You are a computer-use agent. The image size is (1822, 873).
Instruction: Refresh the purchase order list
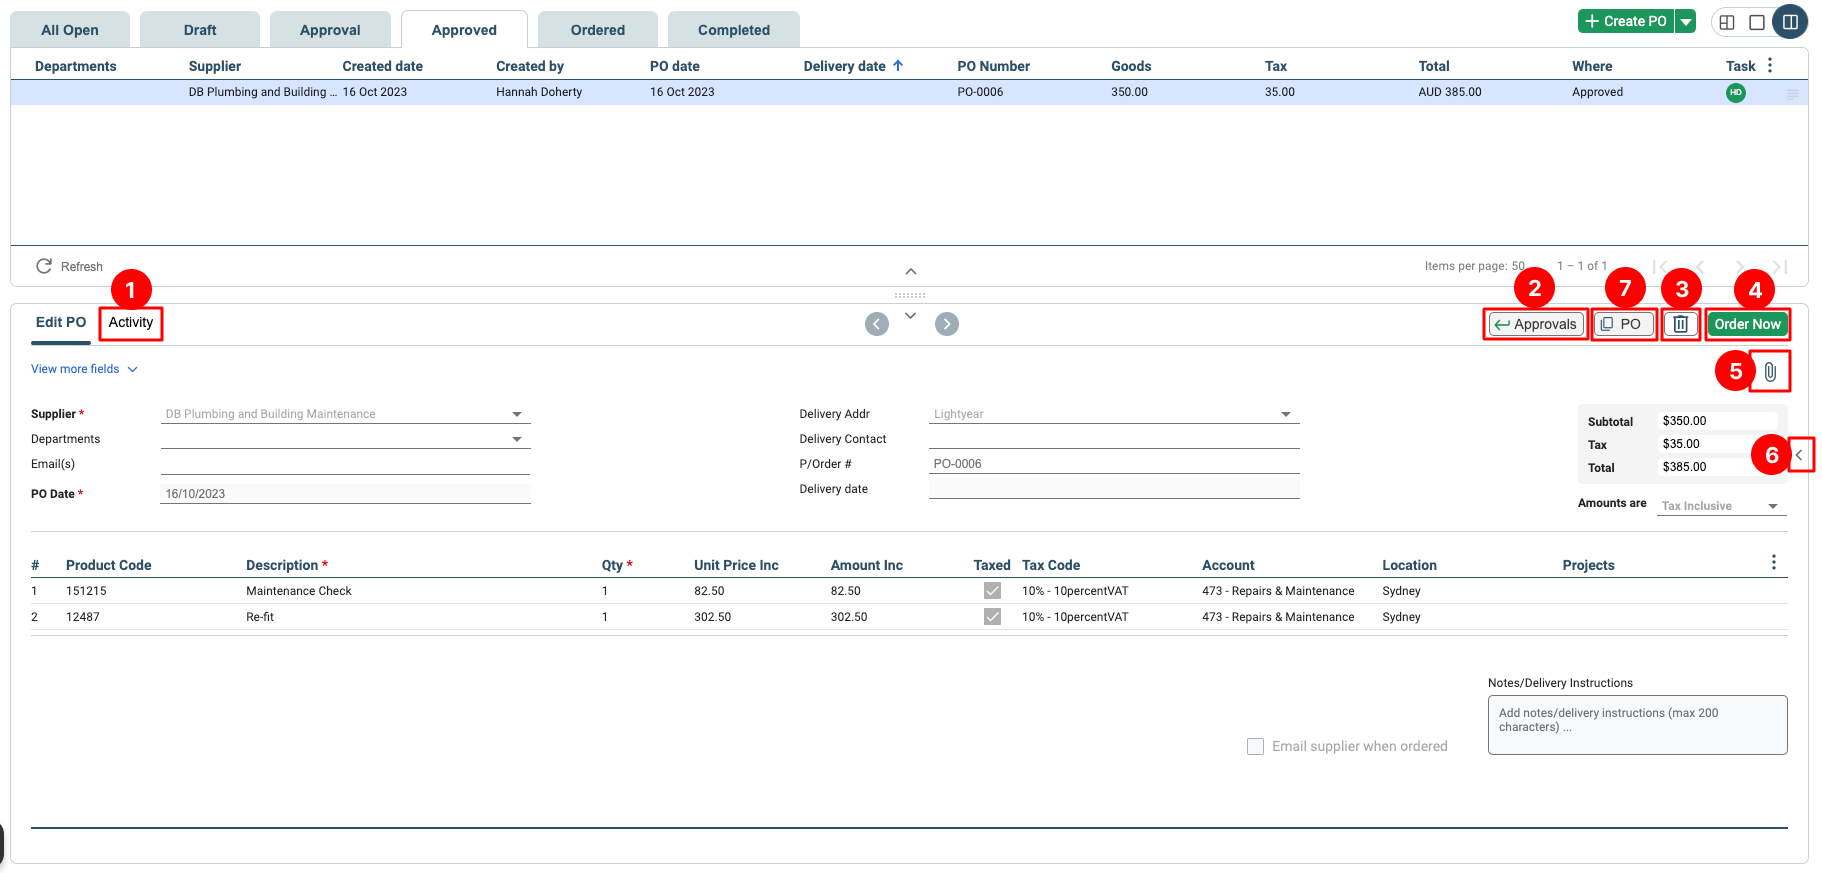(x=69, y=266)
